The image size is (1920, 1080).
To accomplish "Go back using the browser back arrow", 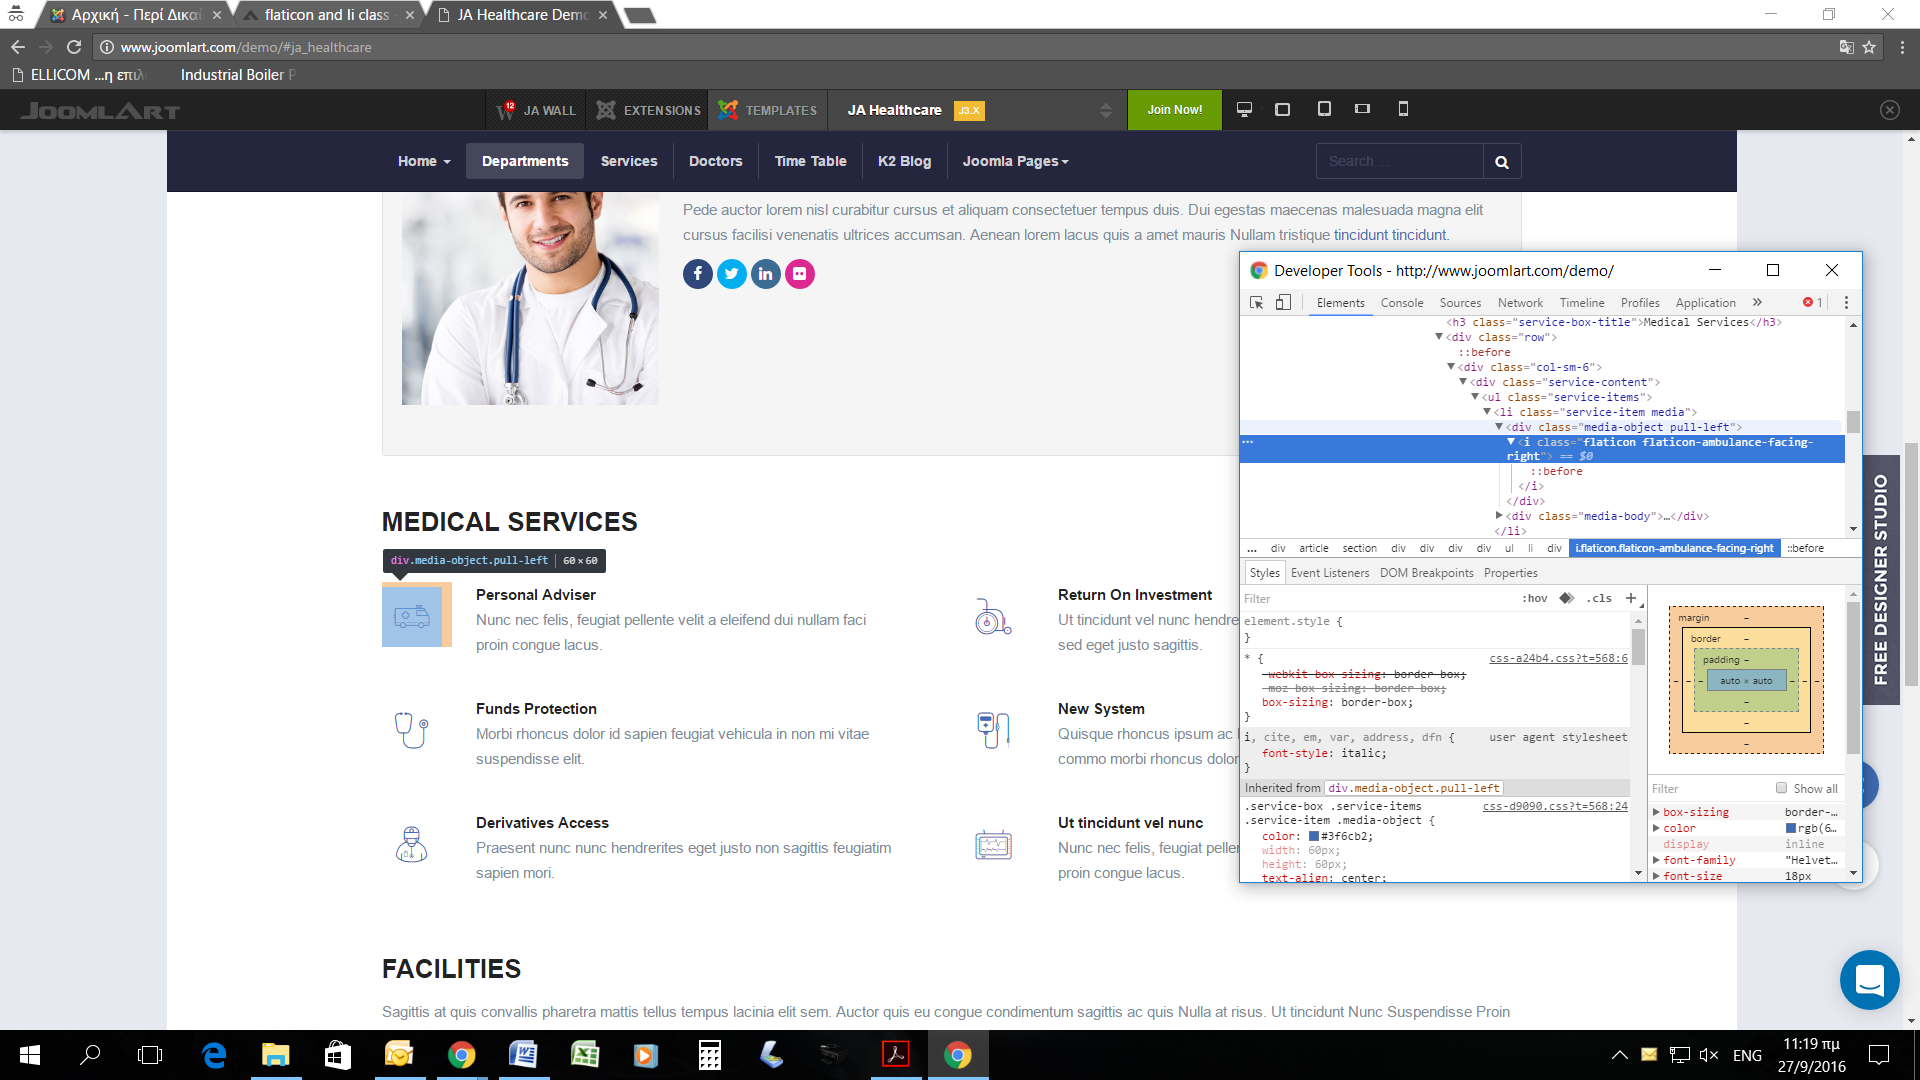I will pyautogui.click(x=18, y=47).
